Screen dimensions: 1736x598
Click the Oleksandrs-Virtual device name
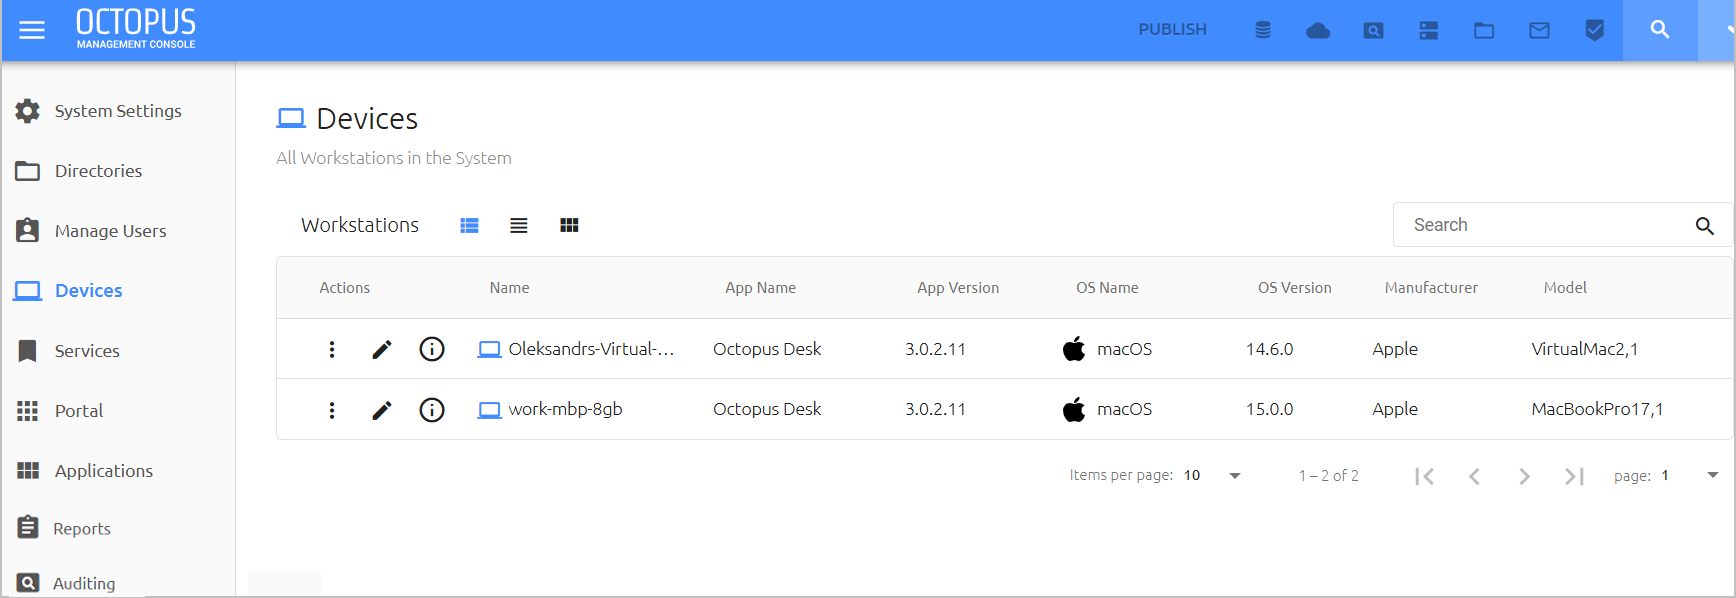(591, 349)
